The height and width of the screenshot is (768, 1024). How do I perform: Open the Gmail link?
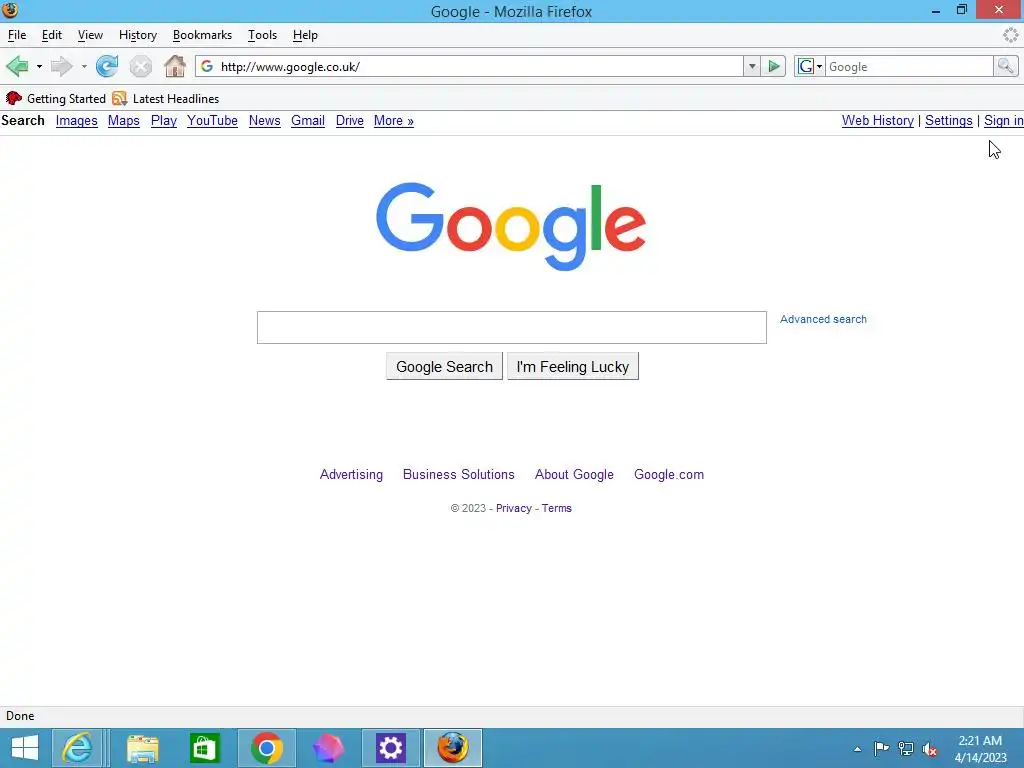click(x=308, y=121)
